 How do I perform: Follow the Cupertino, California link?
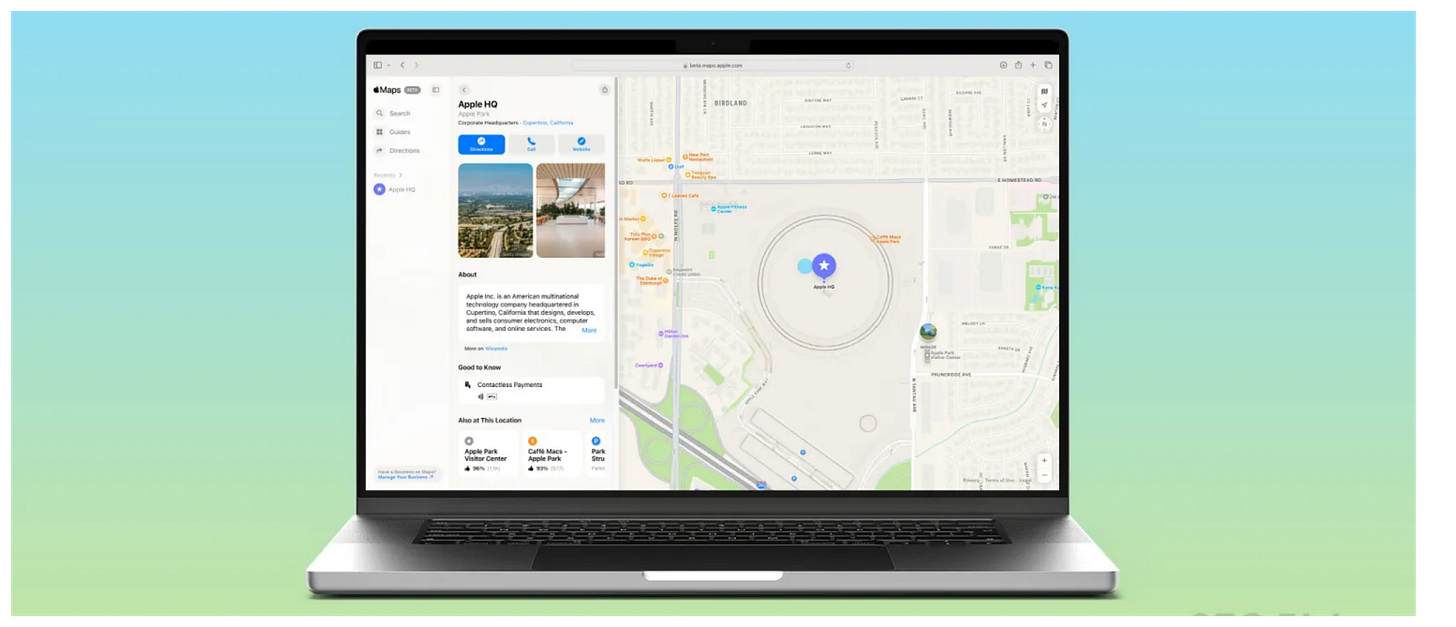click(x=548, y=123)
